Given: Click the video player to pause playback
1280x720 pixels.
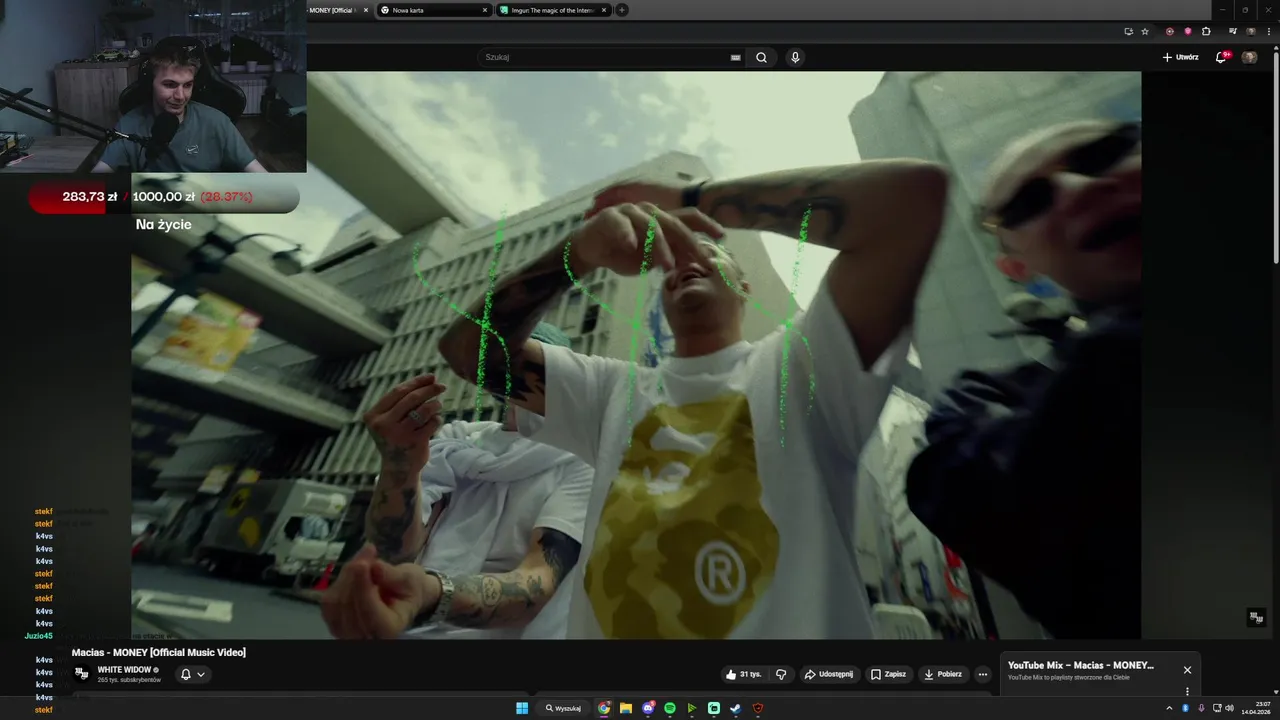Looking at the screenshot, I should point(636,355).
